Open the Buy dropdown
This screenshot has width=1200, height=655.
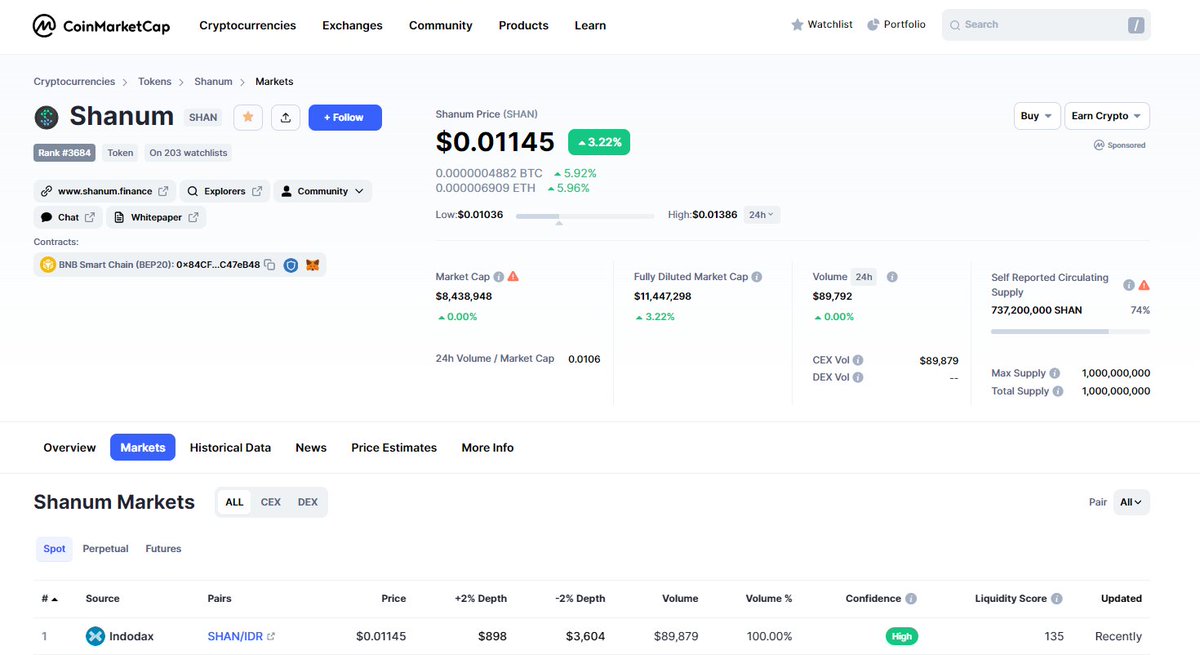1036,116
